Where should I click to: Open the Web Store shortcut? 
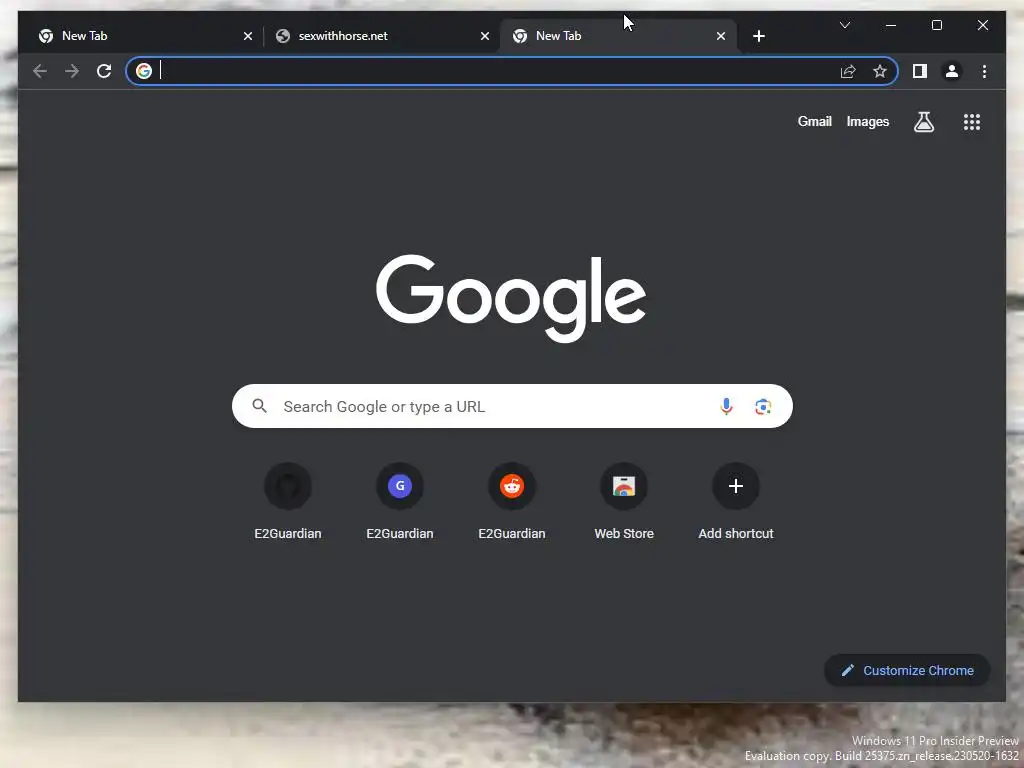(624, 502)
